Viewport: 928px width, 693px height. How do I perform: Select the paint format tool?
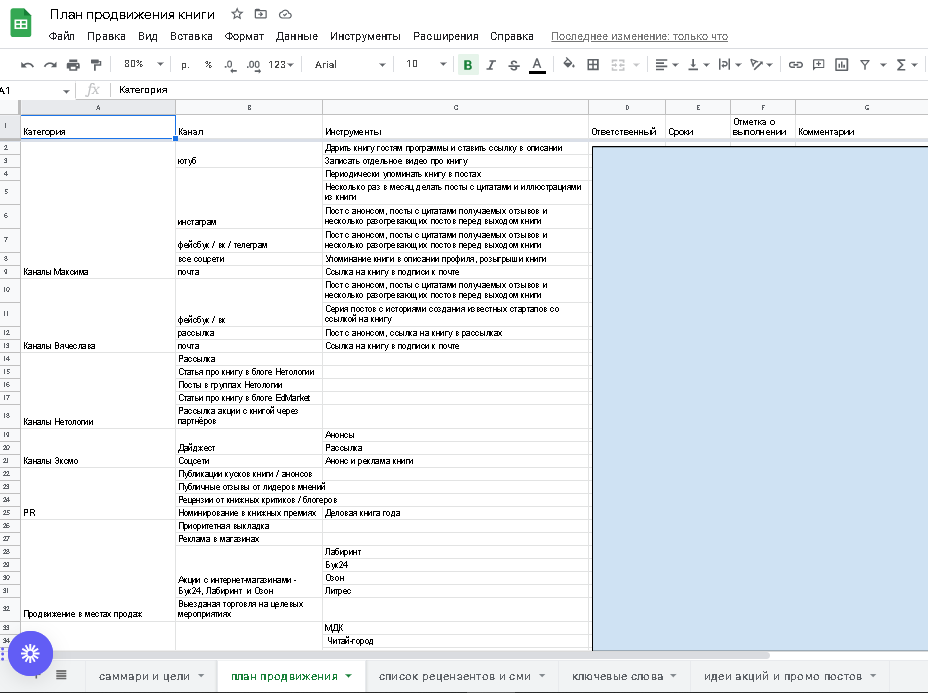[96, 65]
